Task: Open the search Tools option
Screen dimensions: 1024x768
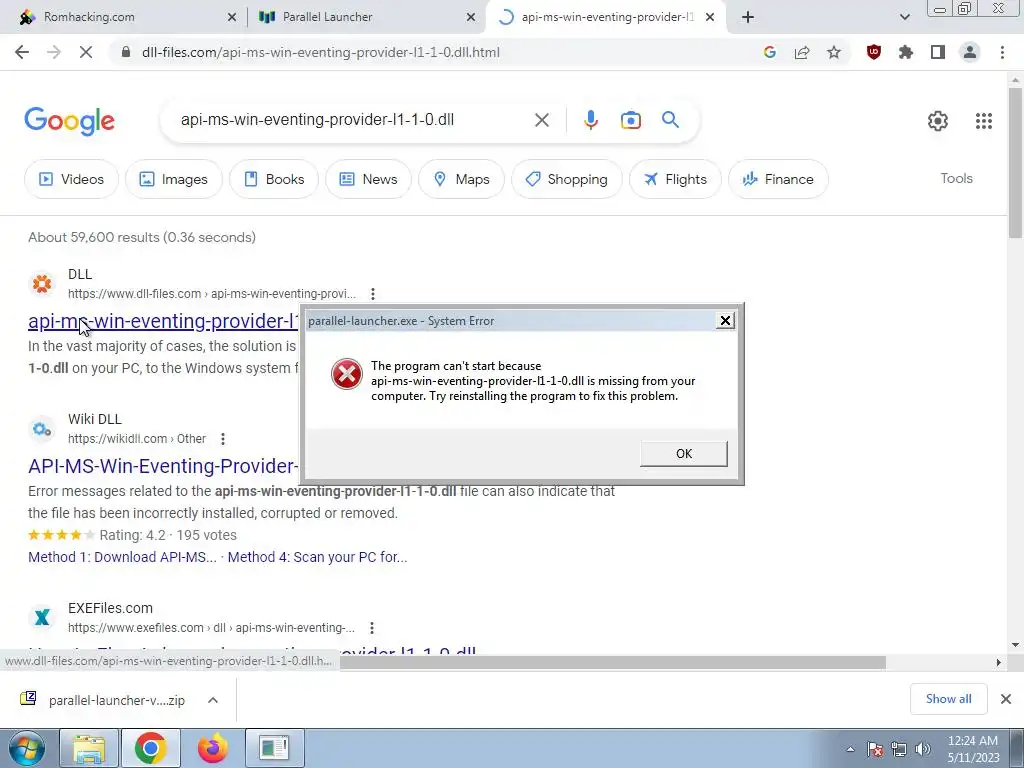Action: 956,178
